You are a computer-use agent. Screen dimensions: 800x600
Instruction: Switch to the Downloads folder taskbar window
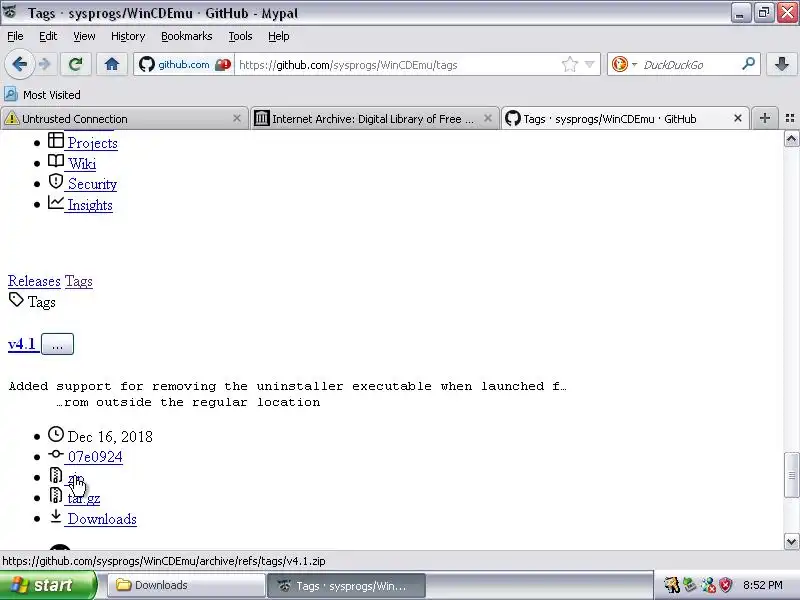(x=186, y=585)
